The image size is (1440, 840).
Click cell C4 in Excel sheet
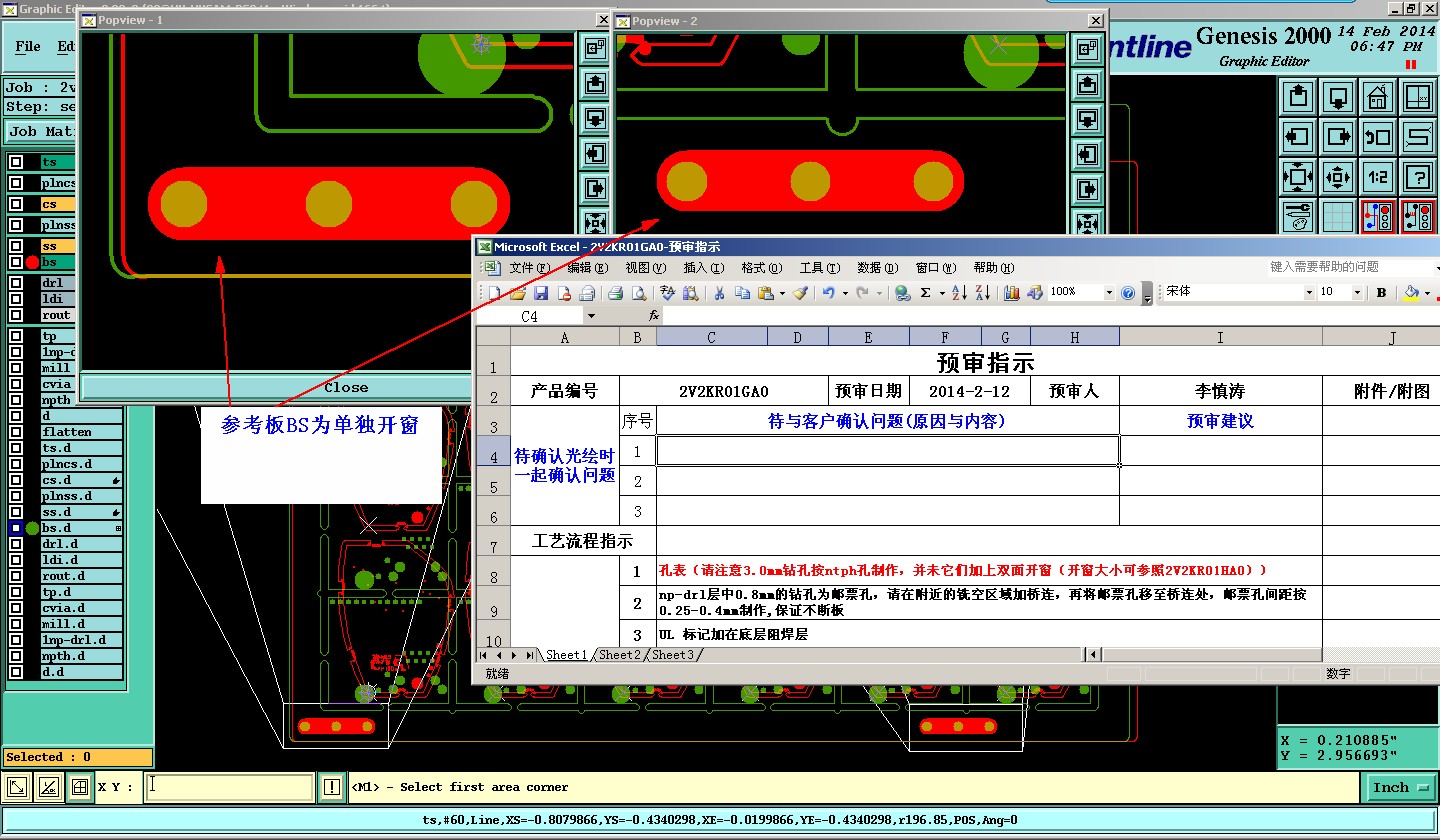(888, 451)
